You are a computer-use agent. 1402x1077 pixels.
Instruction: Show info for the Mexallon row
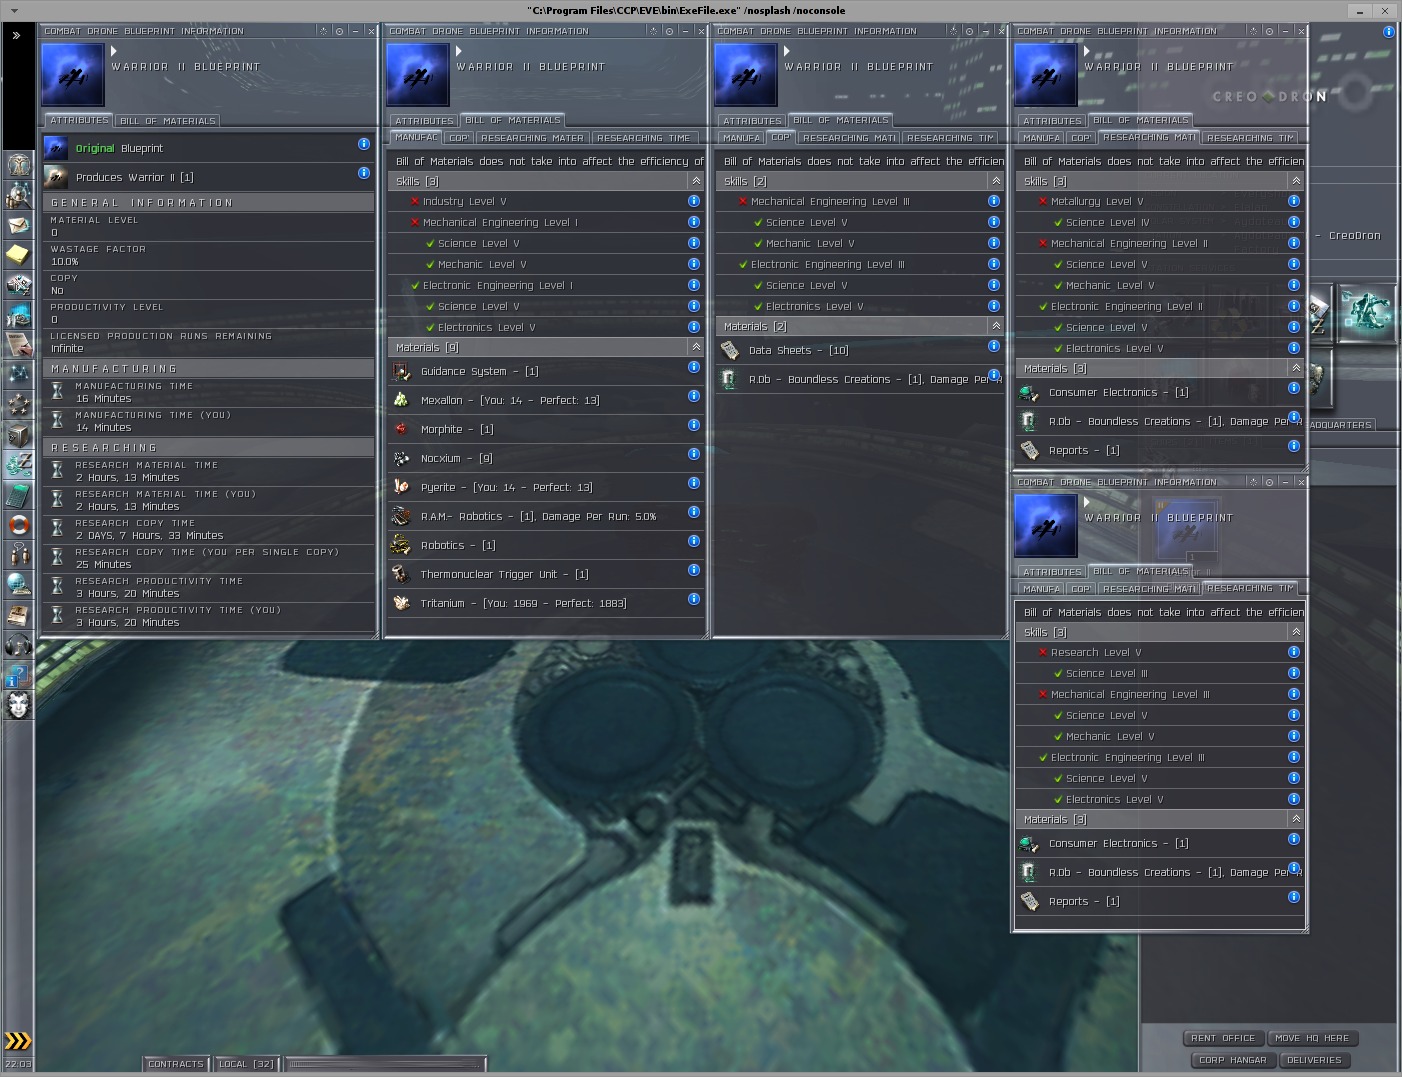[x=694, y=396]
